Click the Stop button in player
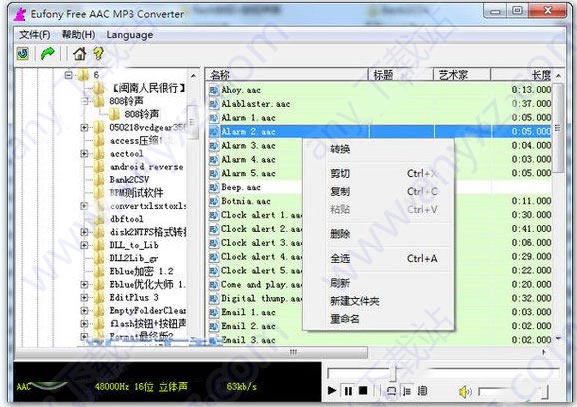This screenshot has width=577, height=407. coord(363,390)
